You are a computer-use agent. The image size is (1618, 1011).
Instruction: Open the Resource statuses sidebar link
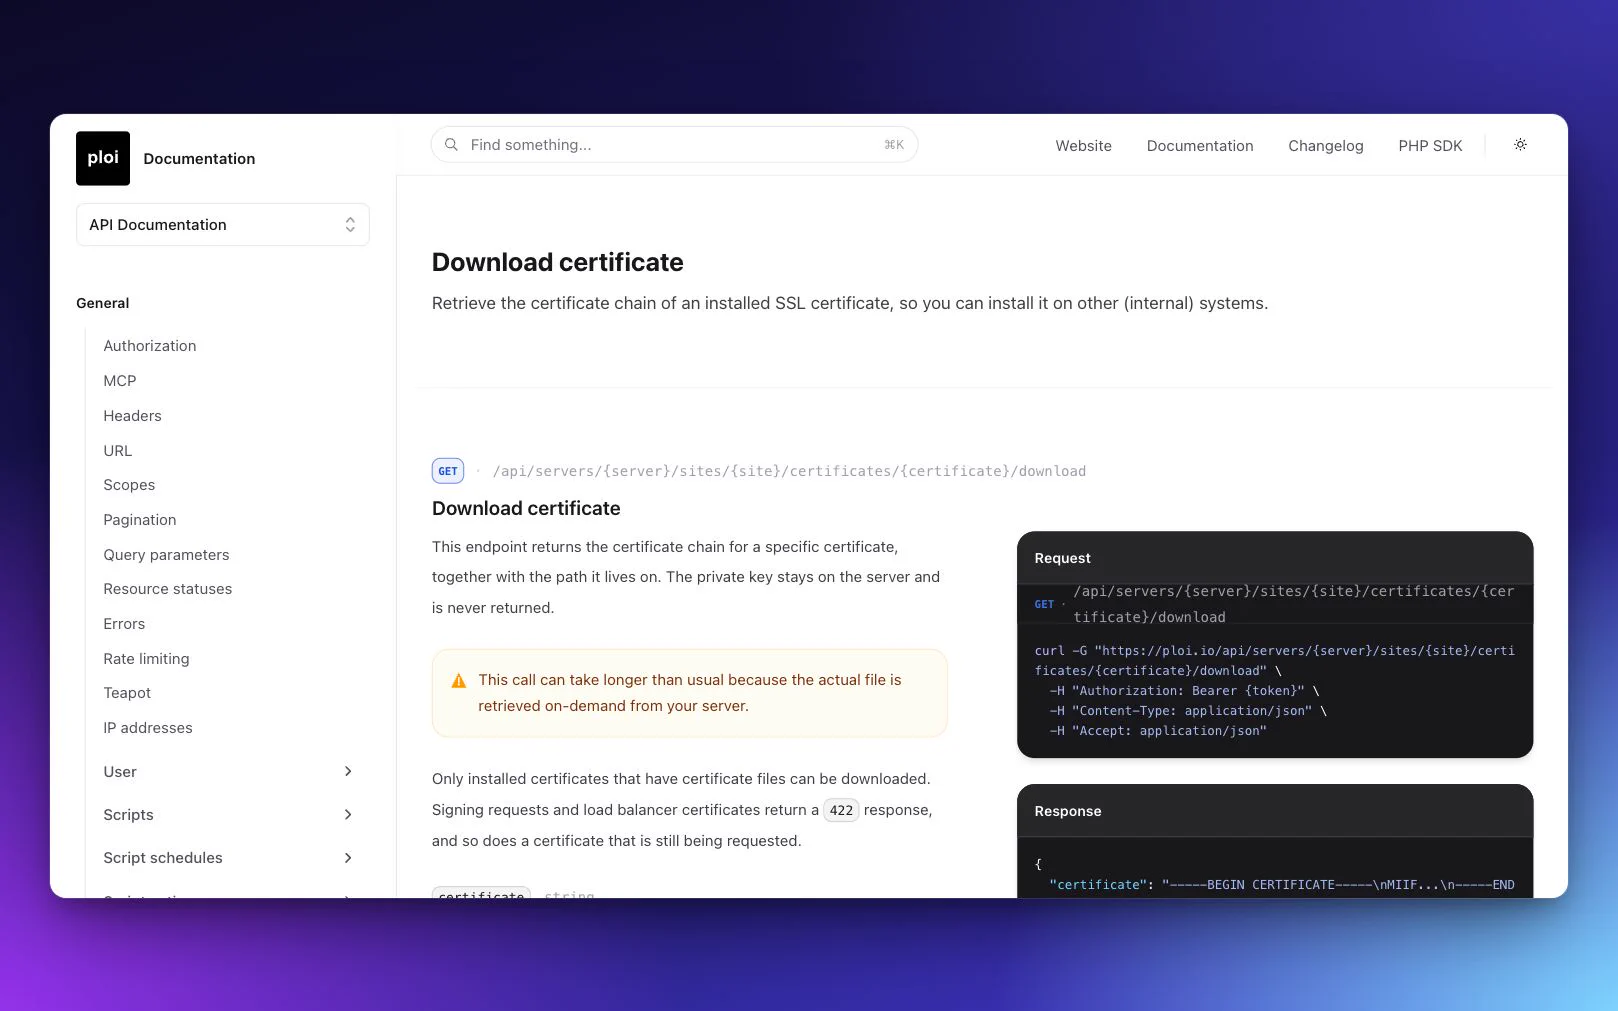(x=168, y=589)
